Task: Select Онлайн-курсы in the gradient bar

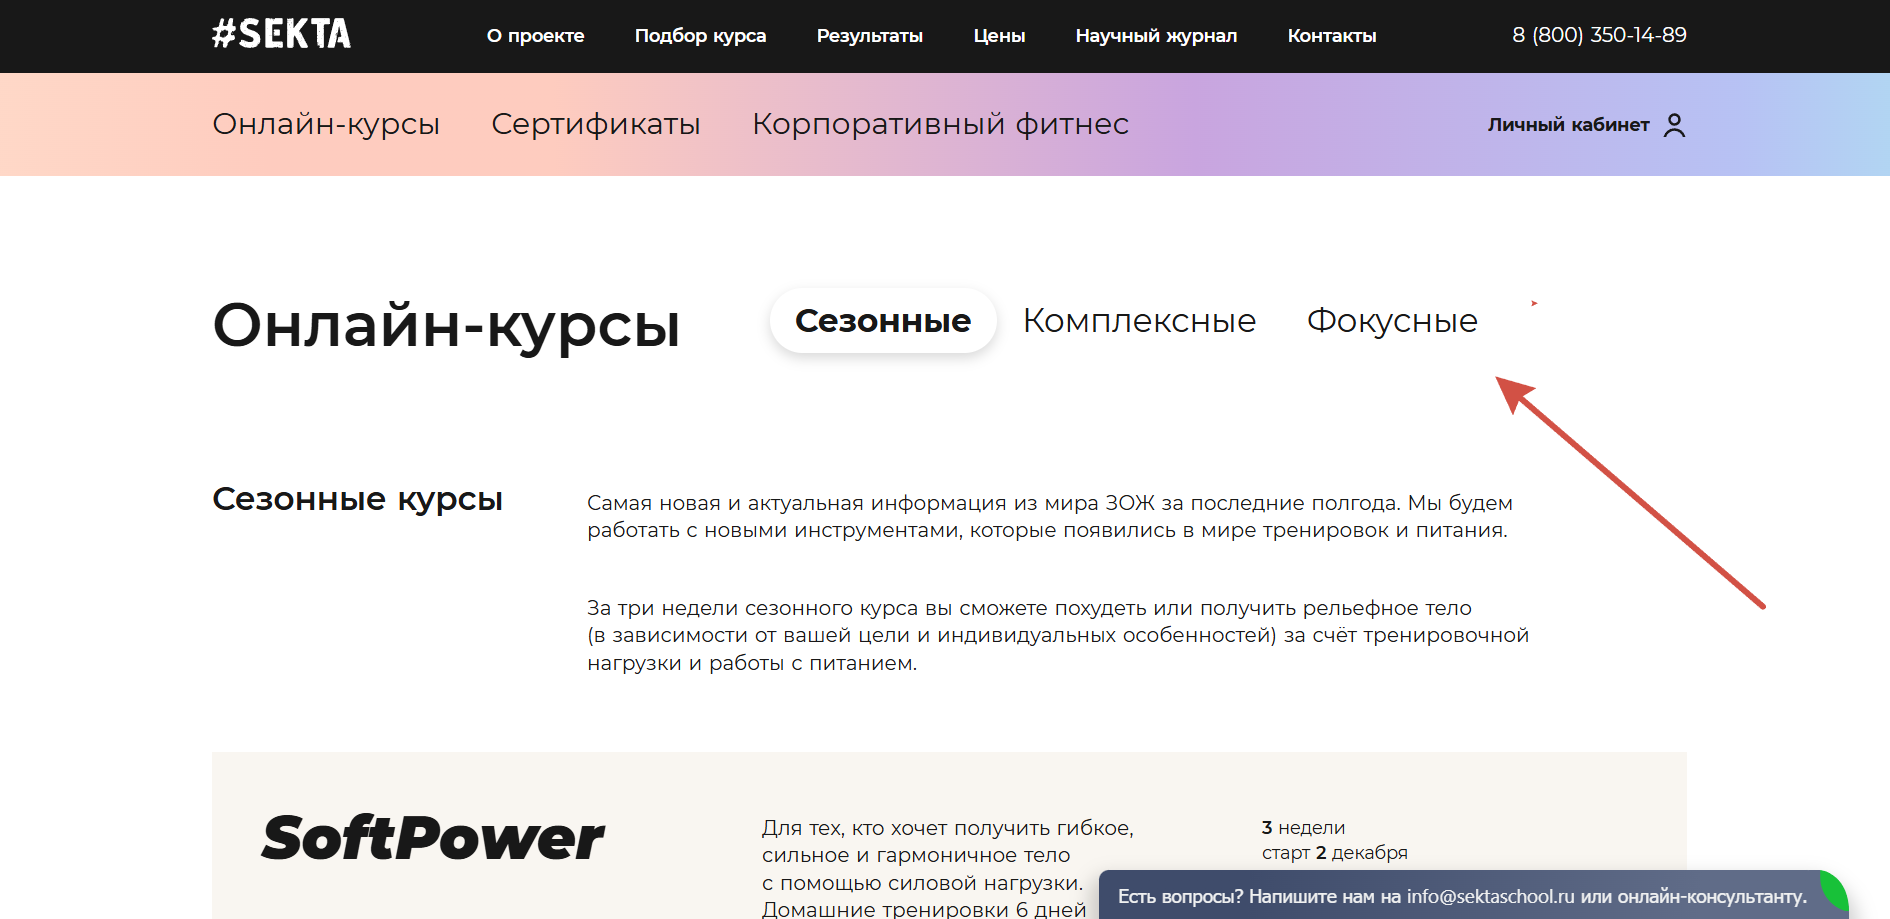Action: tap(326, 124)
